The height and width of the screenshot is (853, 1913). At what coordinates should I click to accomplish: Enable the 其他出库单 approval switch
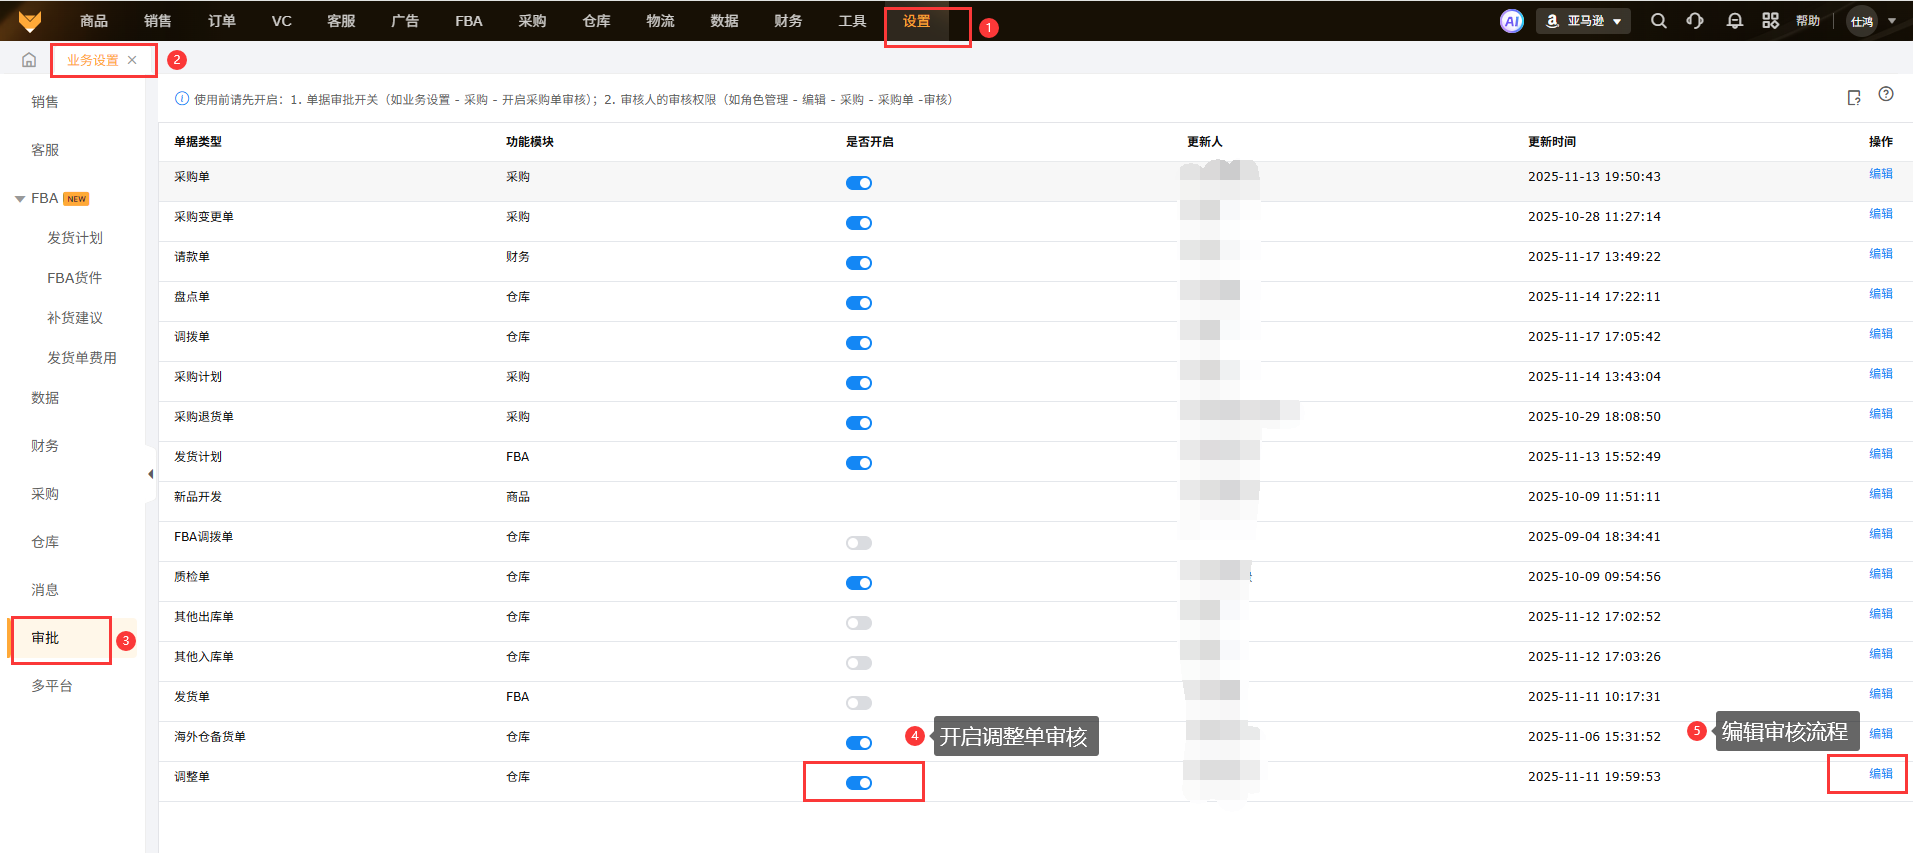pyautogui.click(x=859, y=623)
